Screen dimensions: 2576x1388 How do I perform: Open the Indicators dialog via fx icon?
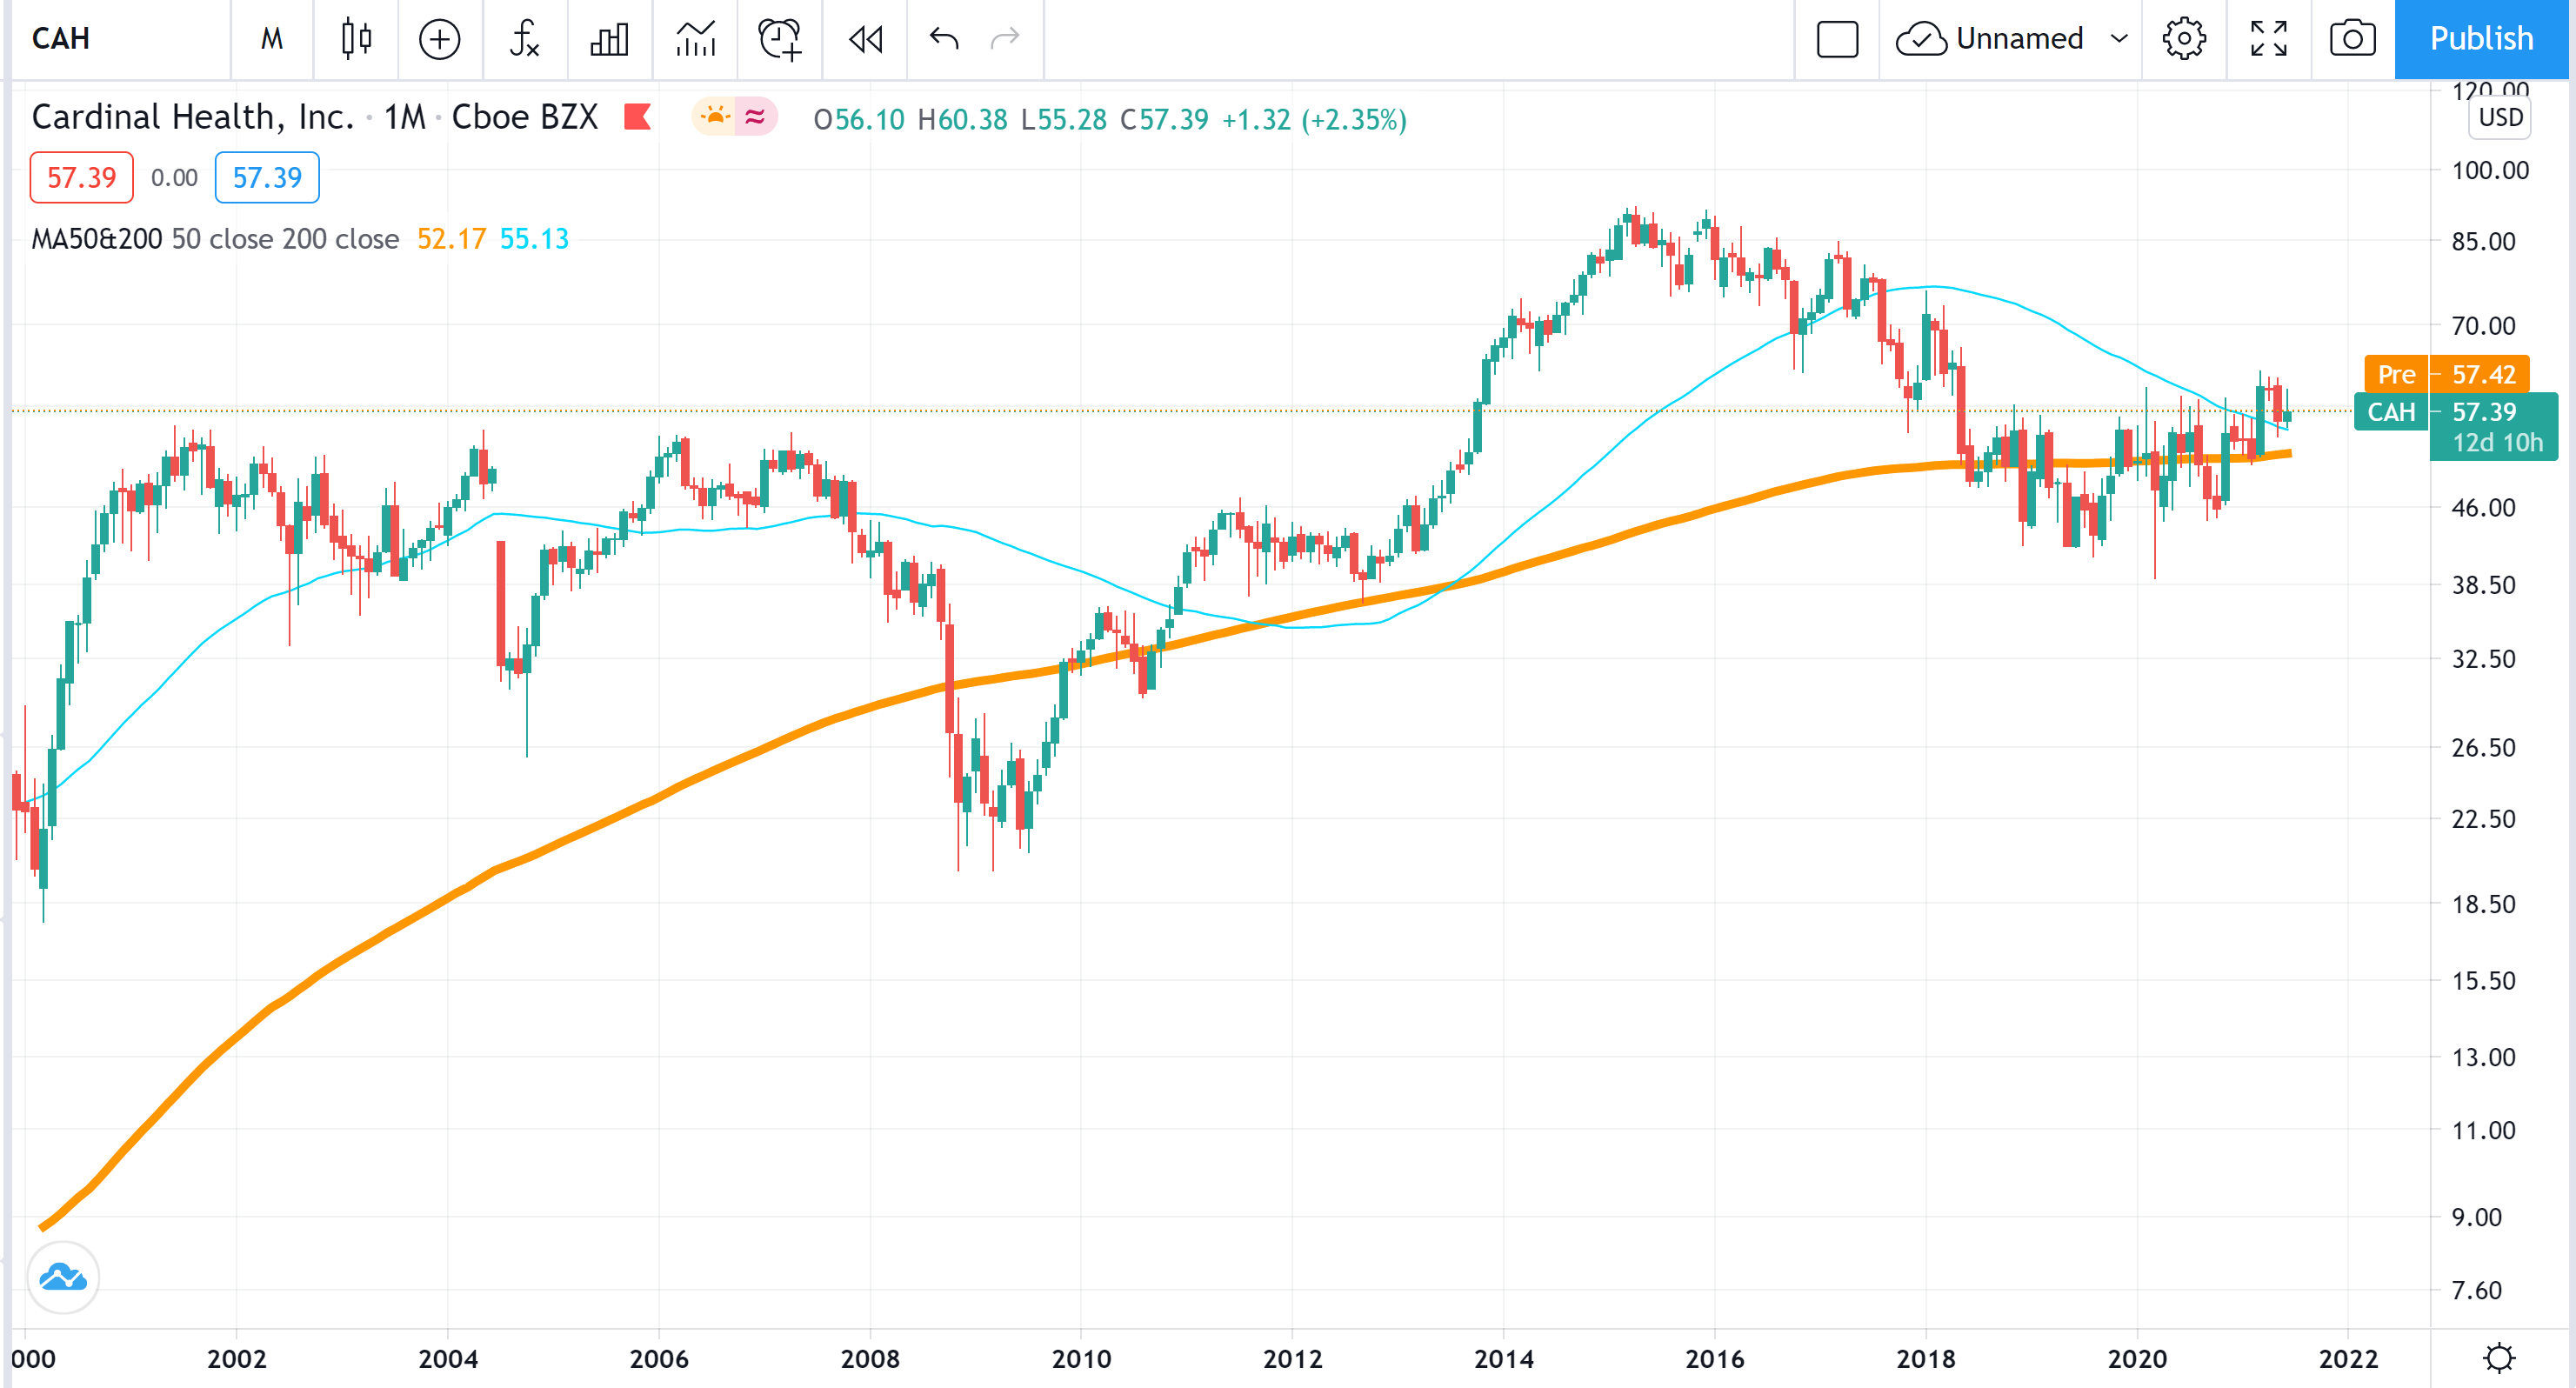click(523, 40)
